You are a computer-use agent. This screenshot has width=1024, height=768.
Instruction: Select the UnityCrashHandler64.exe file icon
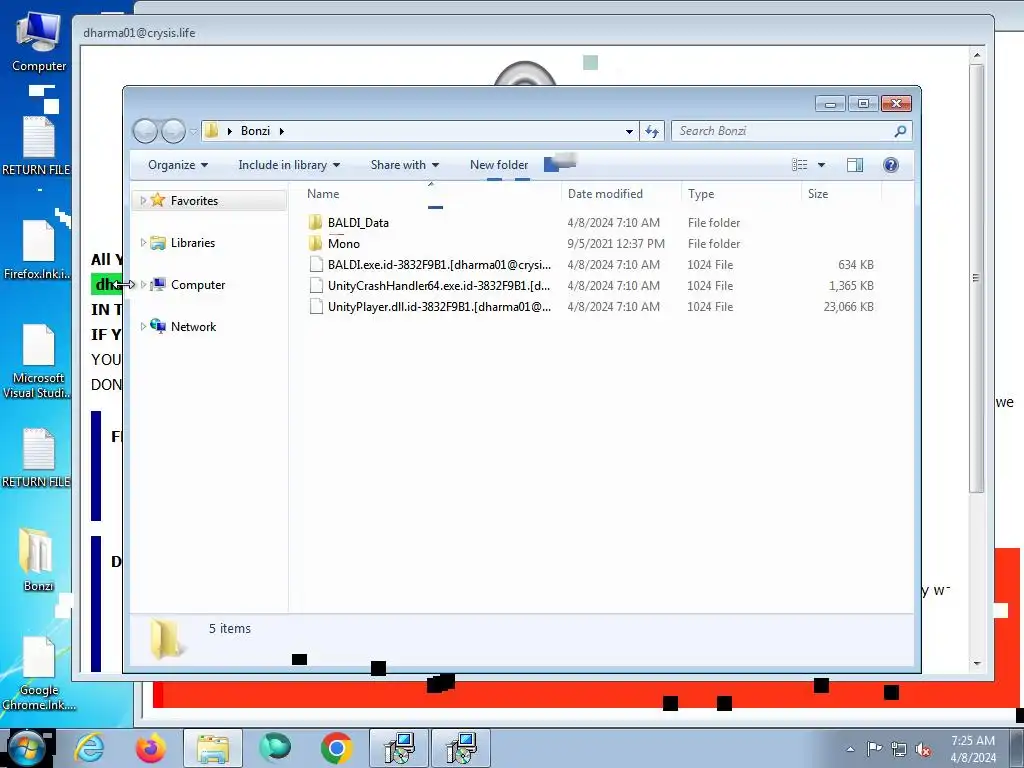click(x=316, y=285)
